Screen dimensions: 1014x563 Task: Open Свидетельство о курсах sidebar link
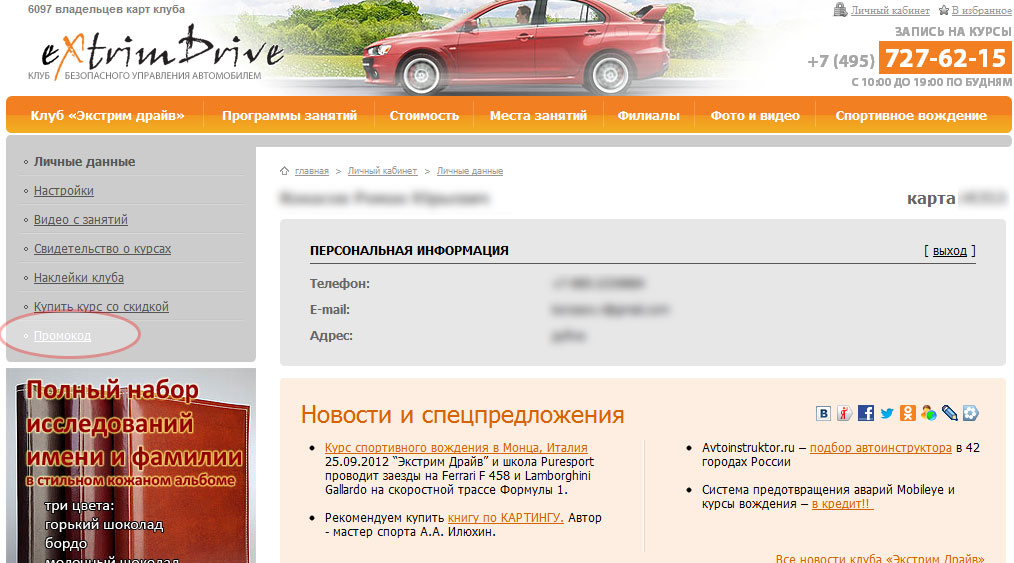coord(102,249)
